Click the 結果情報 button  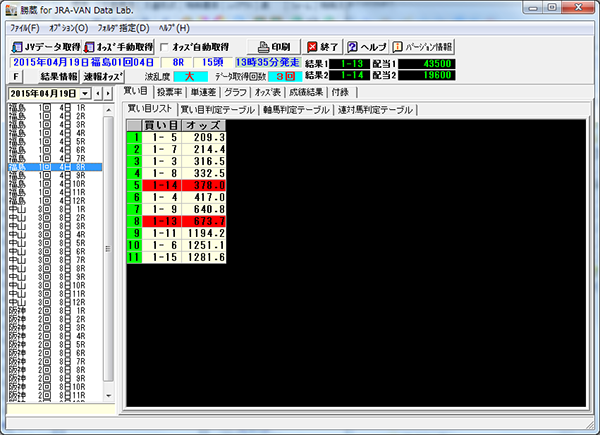click(59, 77)
